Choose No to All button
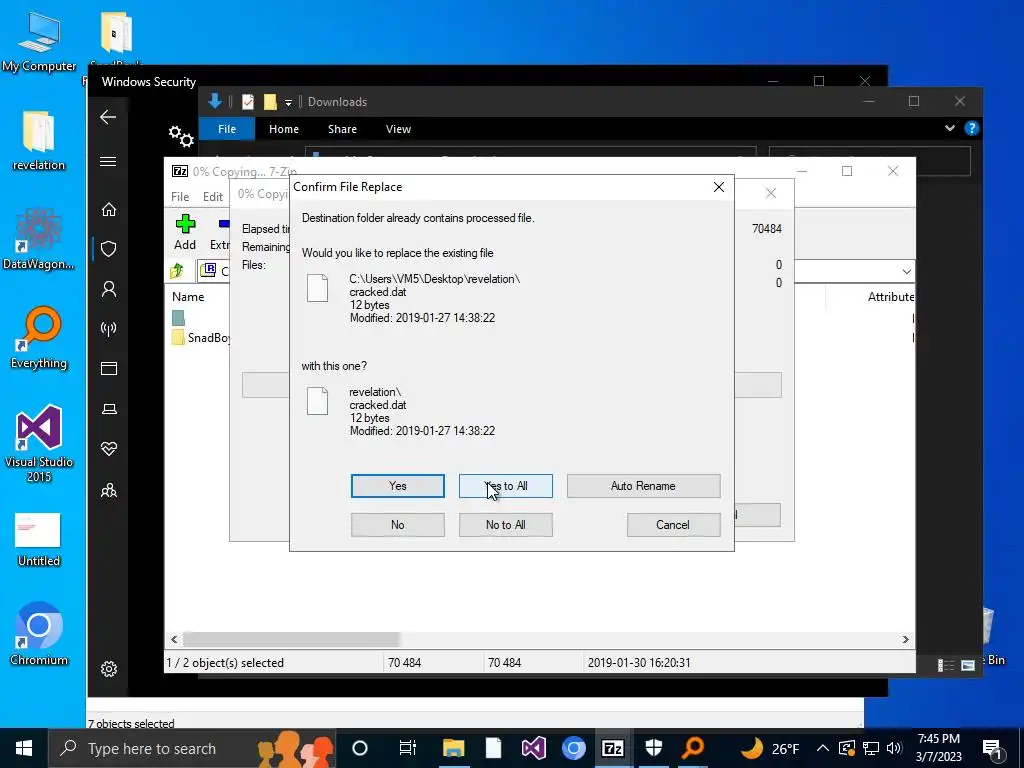Screen dimensions: 1024x768 click(505, 524)
